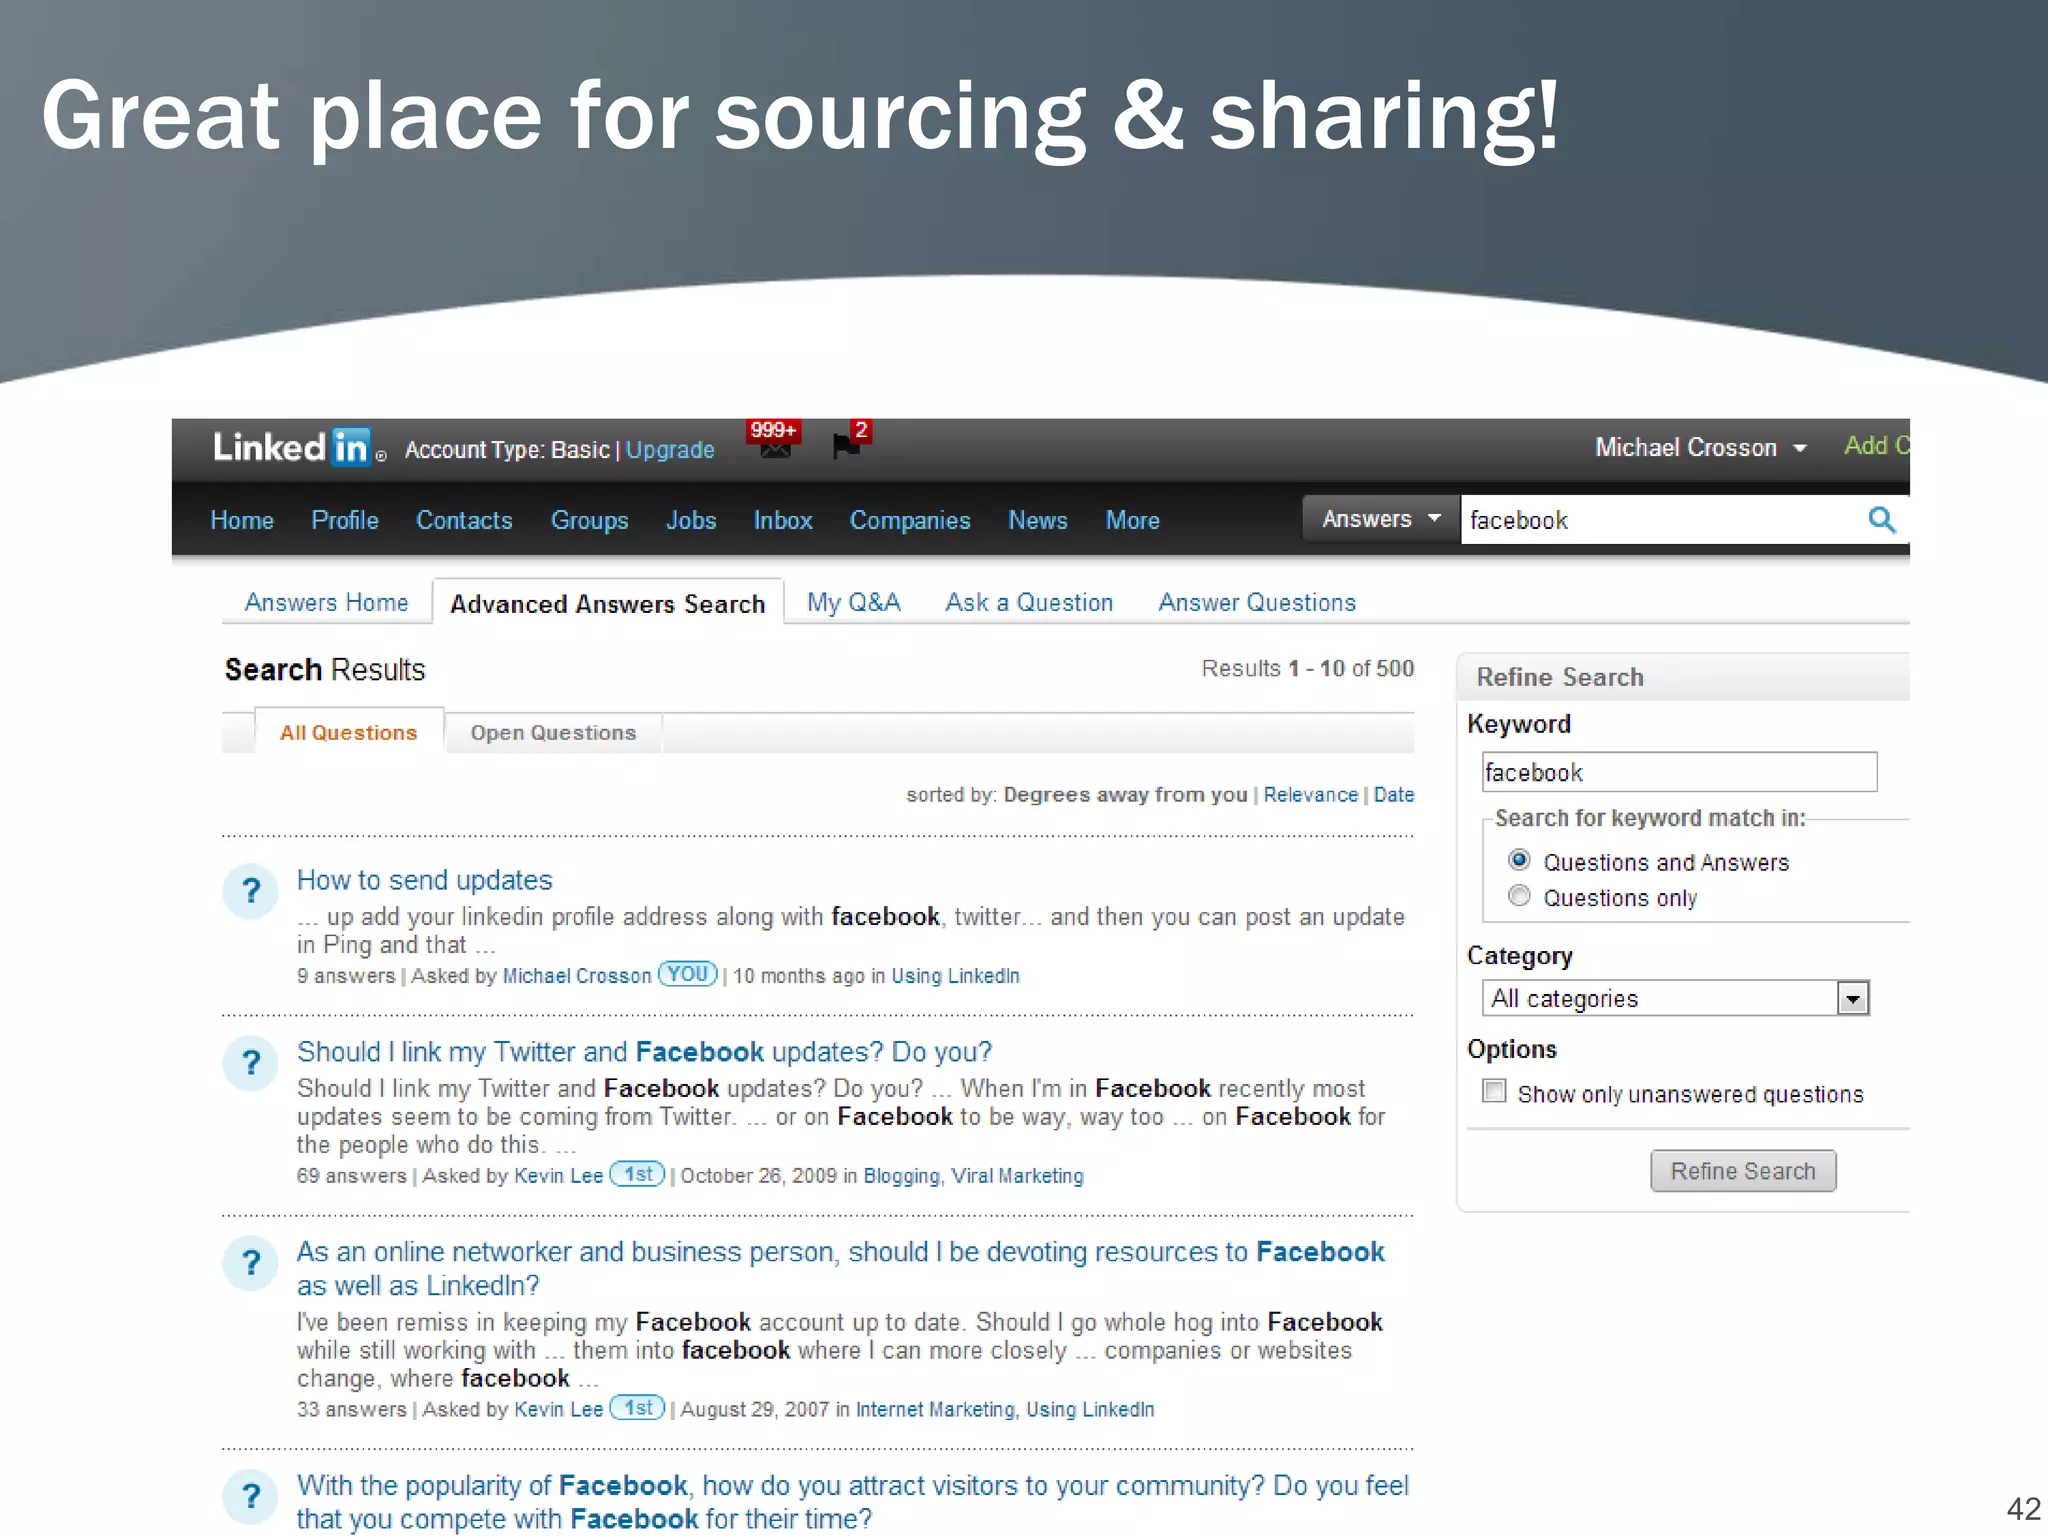Open Viral Marketing category link
This screenshot has height=1536, width=2048.
pyautogui.click(x=1017, y=1176)
